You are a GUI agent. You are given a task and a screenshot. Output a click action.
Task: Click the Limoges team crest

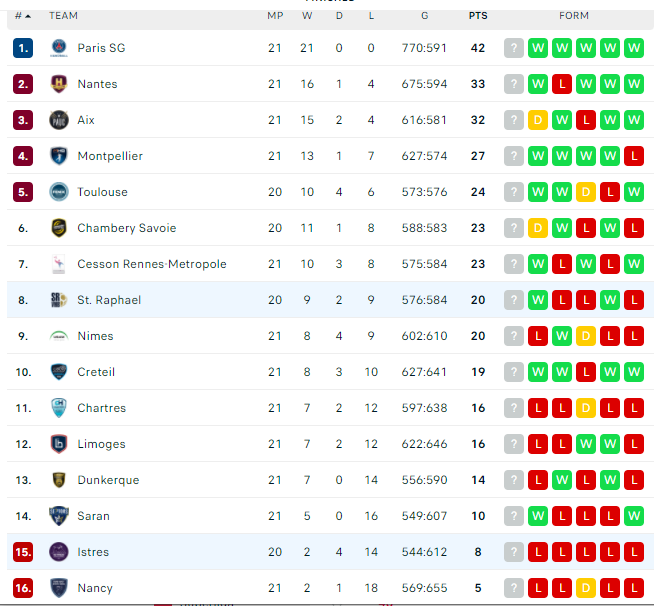[58, 444]
